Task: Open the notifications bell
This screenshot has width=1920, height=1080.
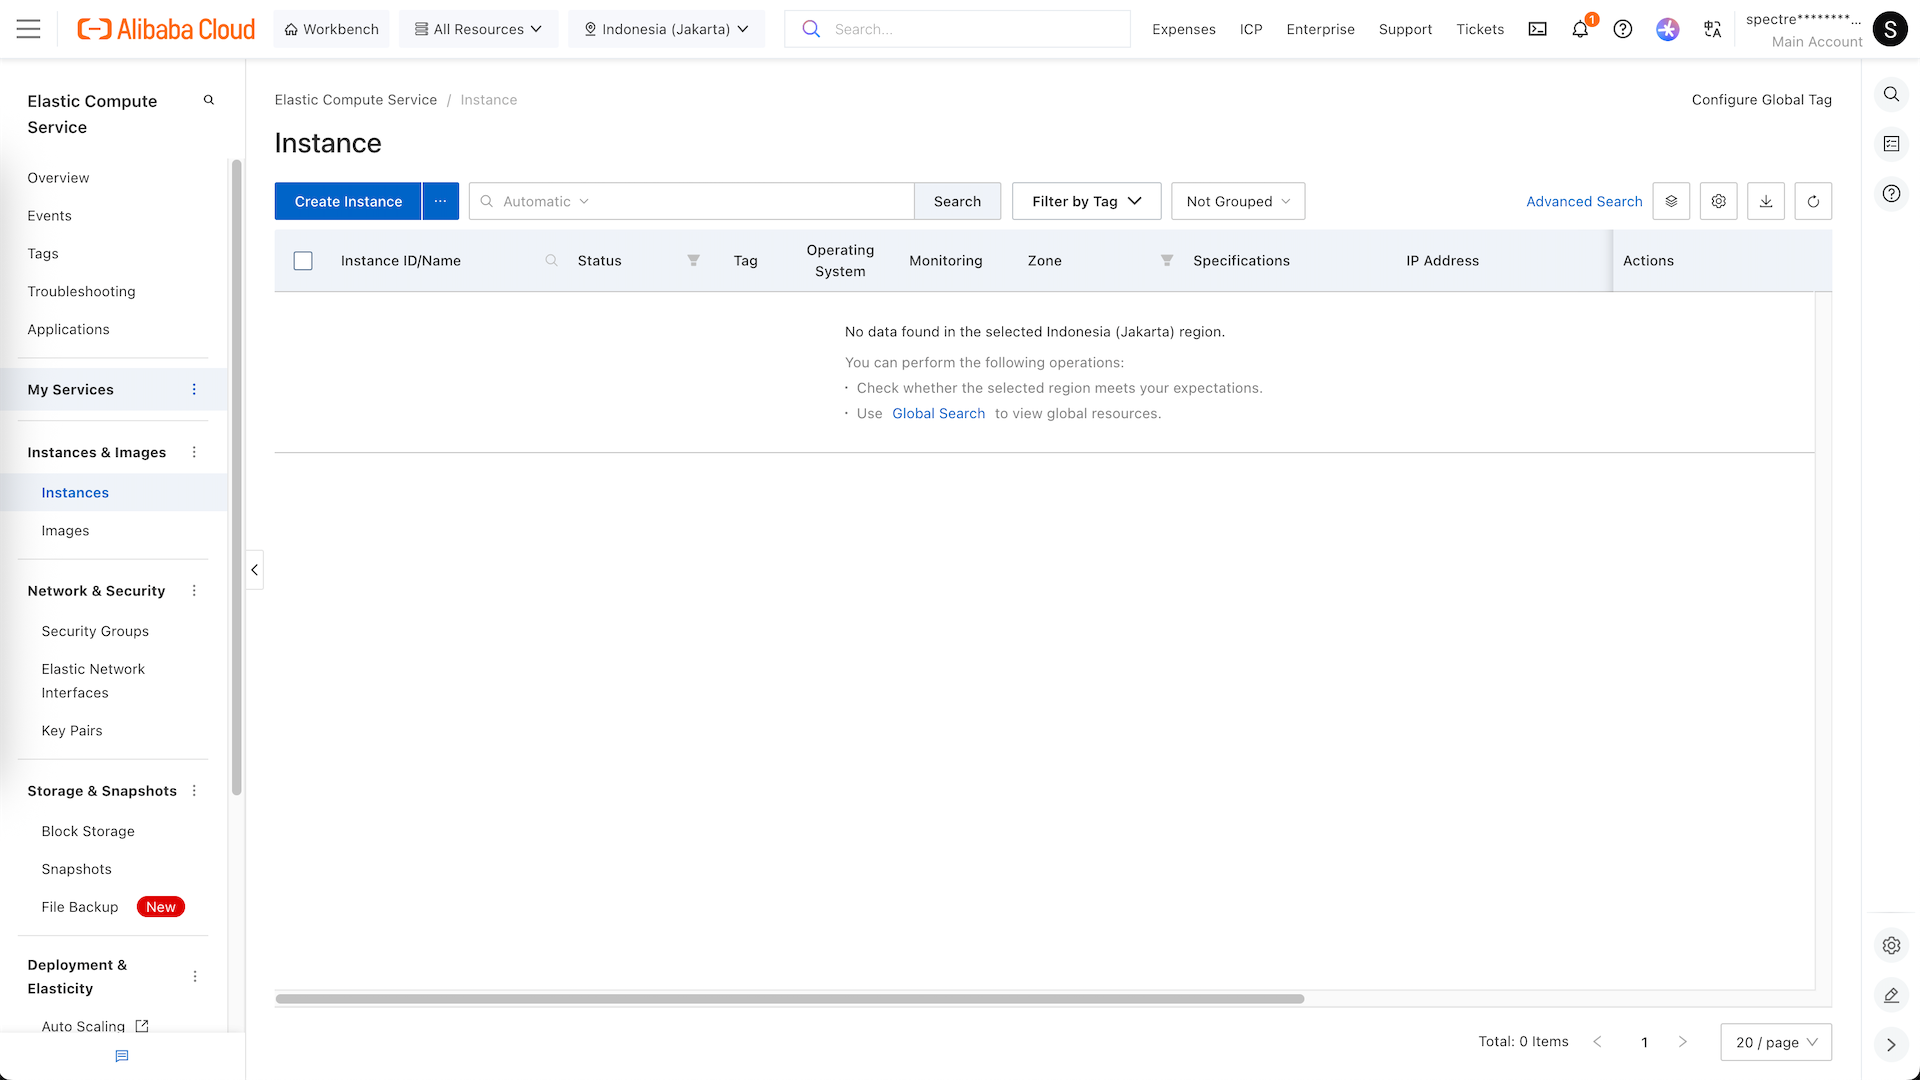Action: pyautogui.click(x=1580, y=29)
